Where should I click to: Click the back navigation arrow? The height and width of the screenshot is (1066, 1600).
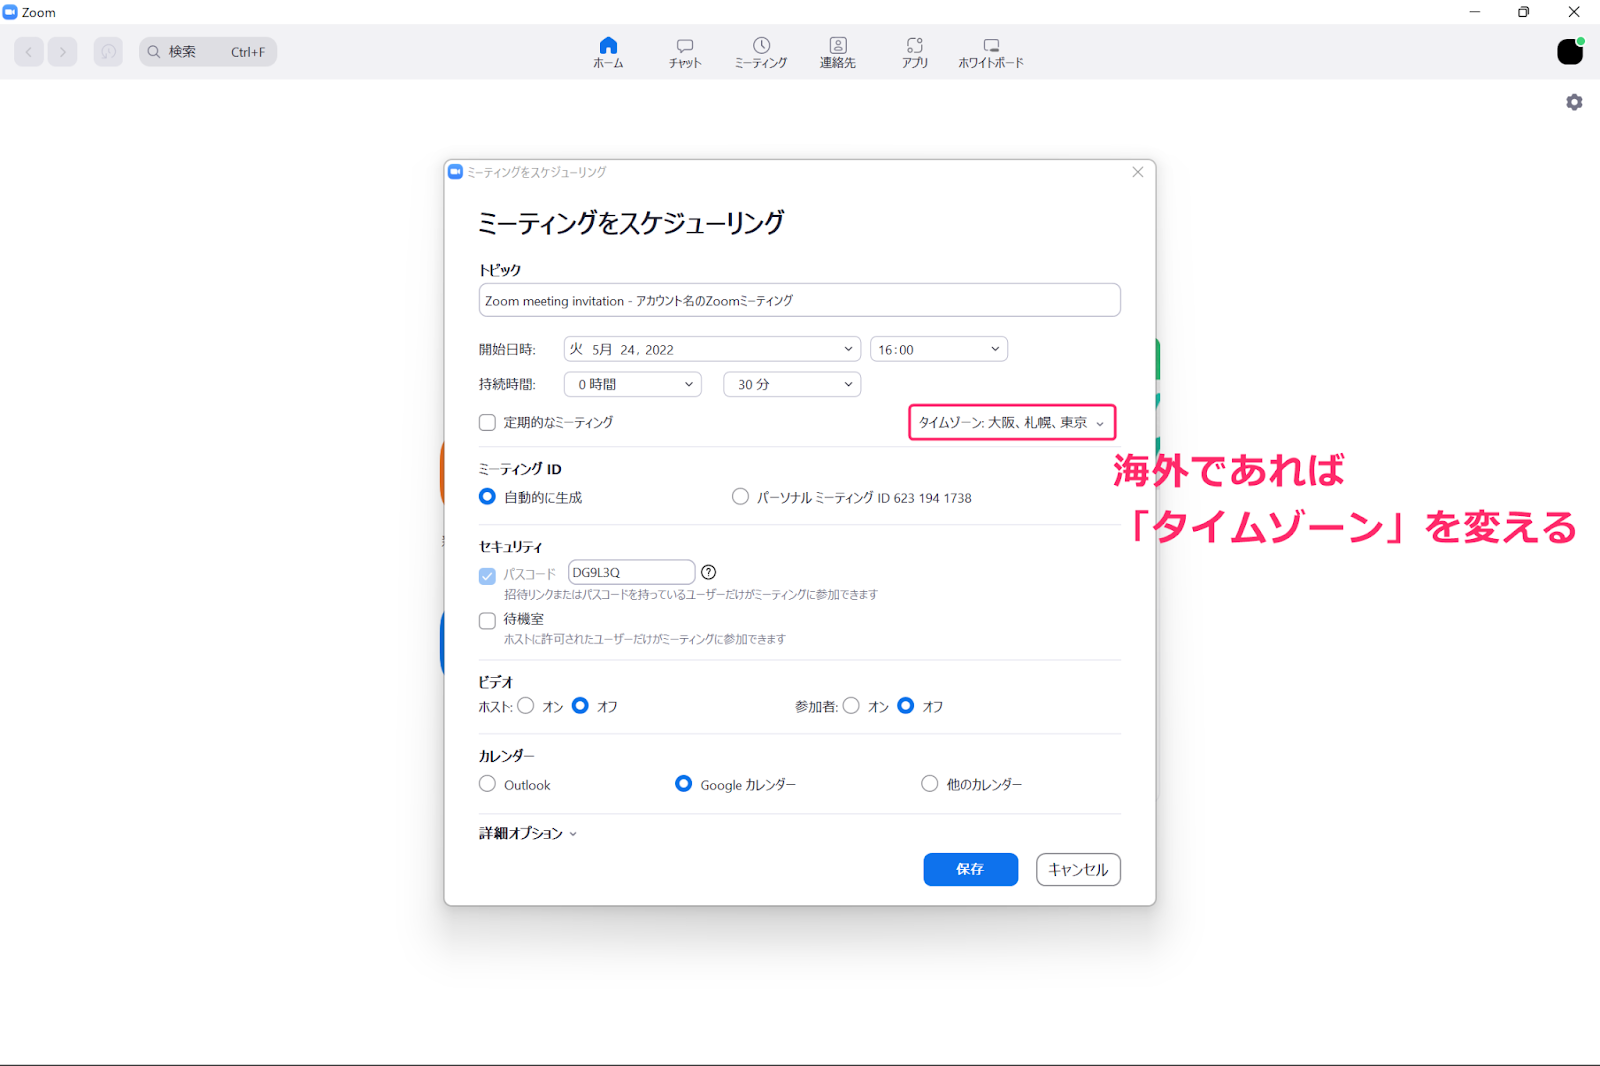click(29, 52)
